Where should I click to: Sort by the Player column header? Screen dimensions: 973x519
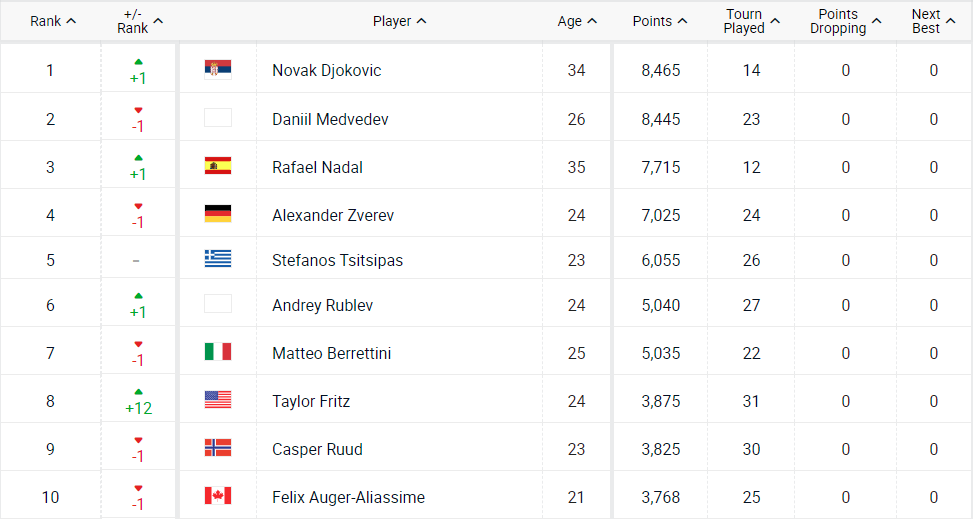click(x=399, y=21)
